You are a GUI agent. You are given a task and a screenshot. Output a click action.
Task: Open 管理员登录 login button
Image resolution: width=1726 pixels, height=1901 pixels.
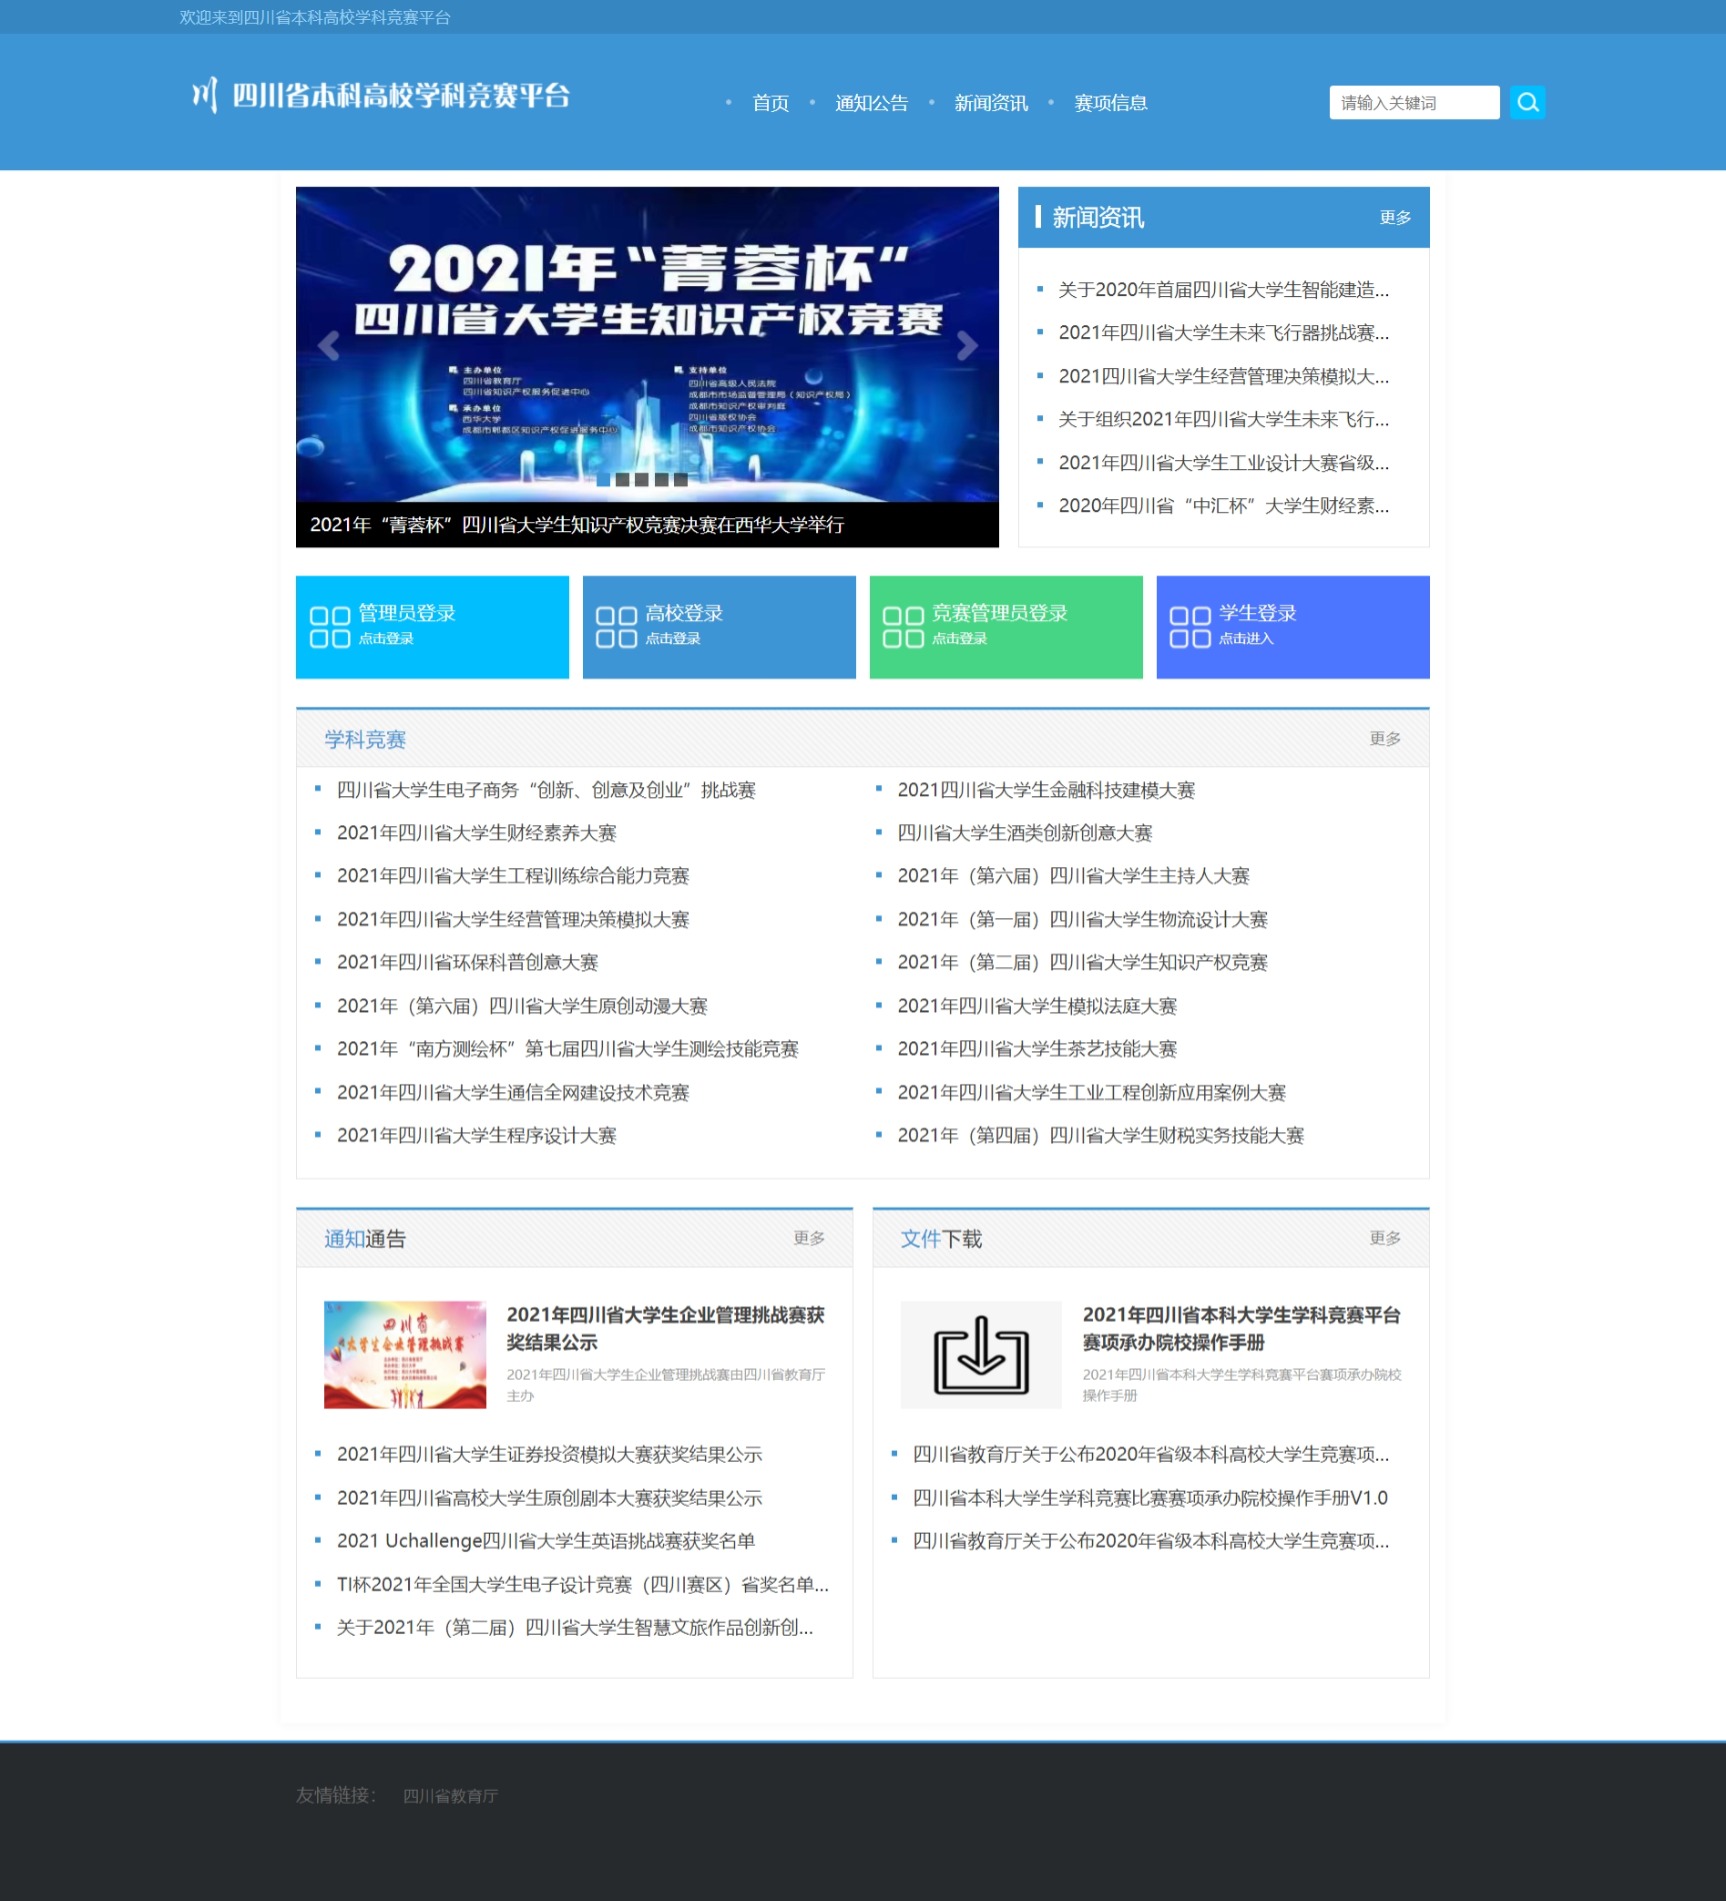click(x=432, y=627)
